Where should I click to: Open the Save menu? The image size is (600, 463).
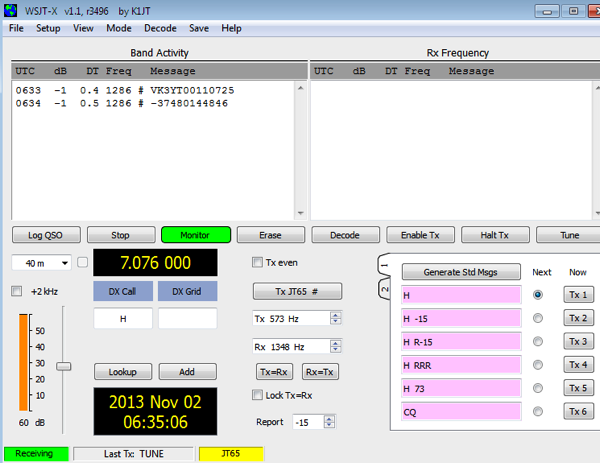click(x=199, y=28)
